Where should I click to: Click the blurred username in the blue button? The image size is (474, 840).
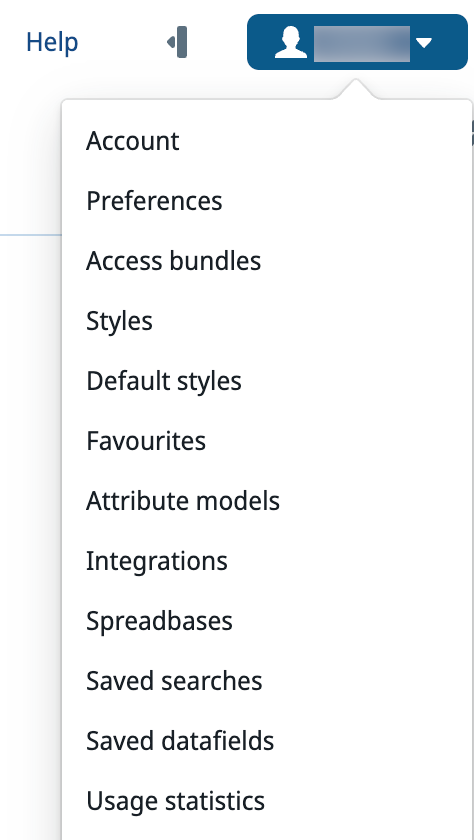pos(362,43)
